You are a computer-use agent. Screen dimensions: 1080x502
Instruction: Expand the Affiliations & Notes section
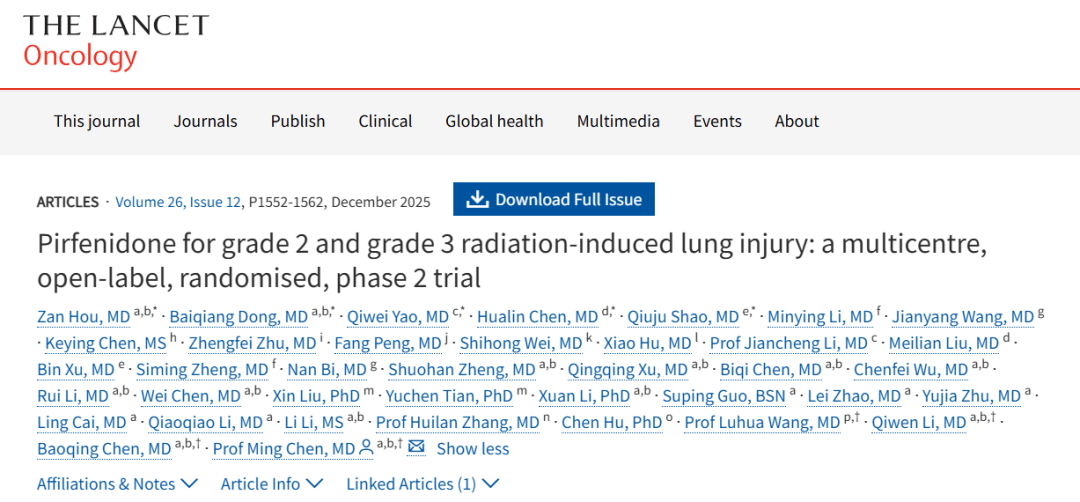(117, 484)
